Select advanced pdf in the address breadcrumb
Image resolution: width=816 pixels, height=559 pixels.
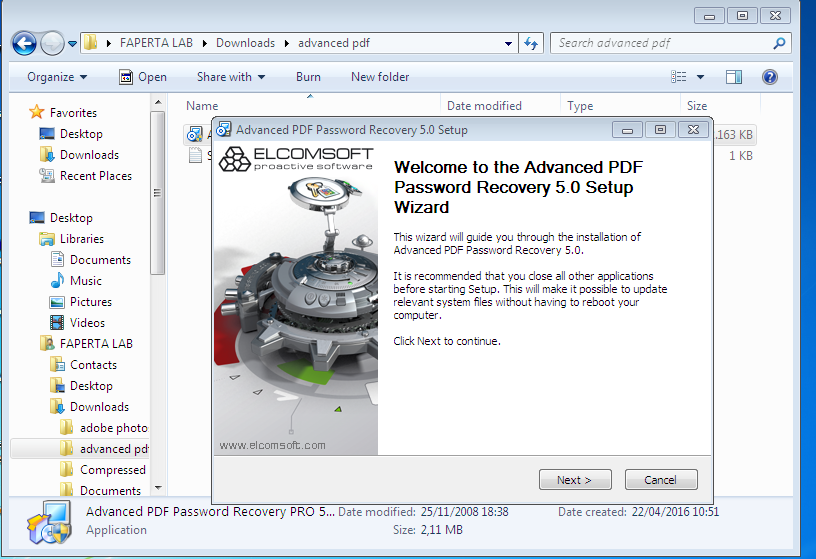point(334,43)
